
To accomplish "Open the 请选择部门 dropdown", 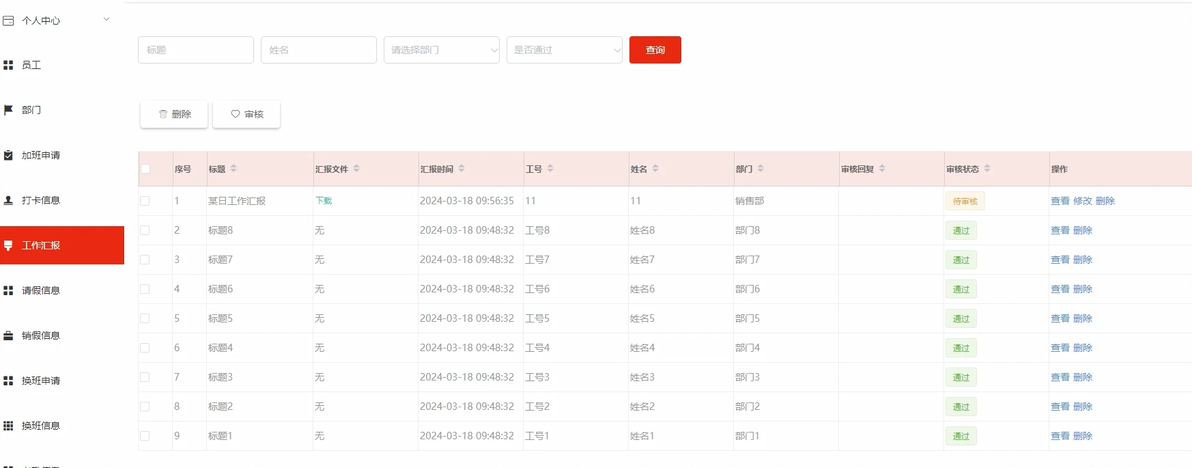I will click(441, 50).
